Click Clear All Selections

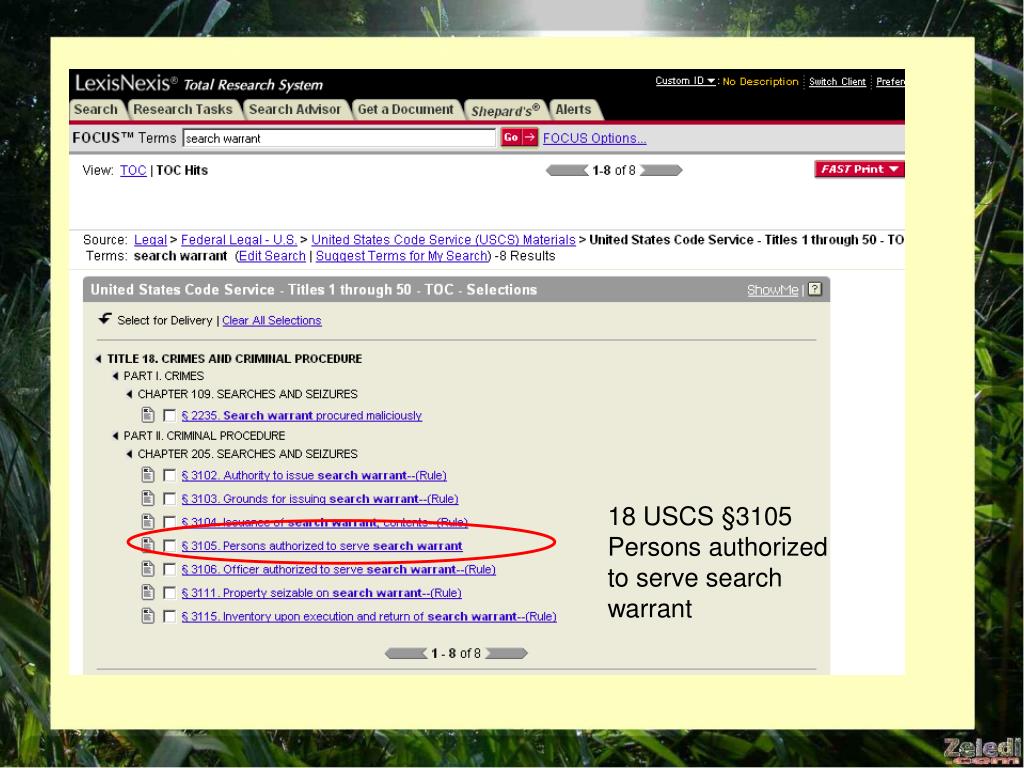pyautogui.click(x=272, y=321)
